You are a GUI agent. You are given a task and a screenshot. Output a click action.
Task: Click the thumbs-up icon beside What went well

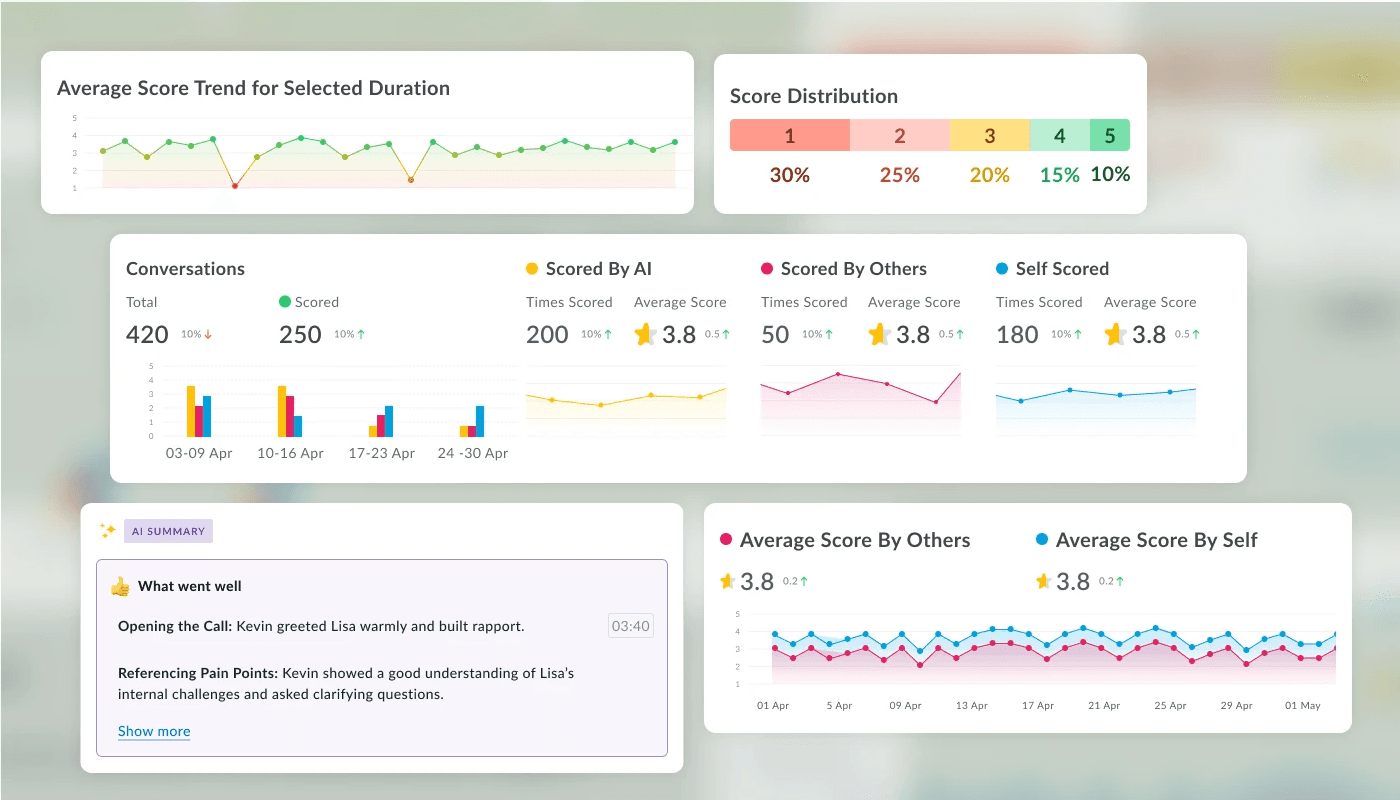point(120,586)
